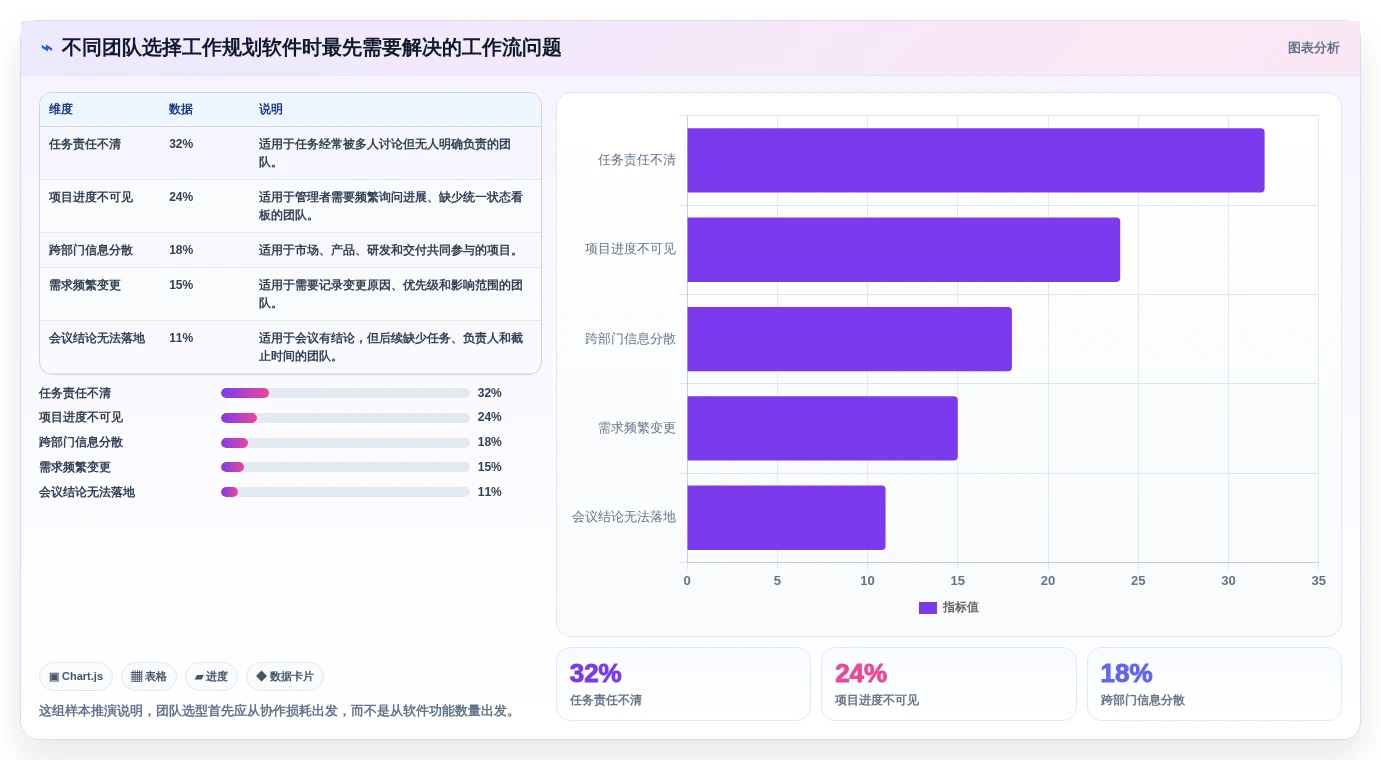Open the 32% 任务责任不清 data card
Viewport: 1381px width, 760px height.
(683, 684)
